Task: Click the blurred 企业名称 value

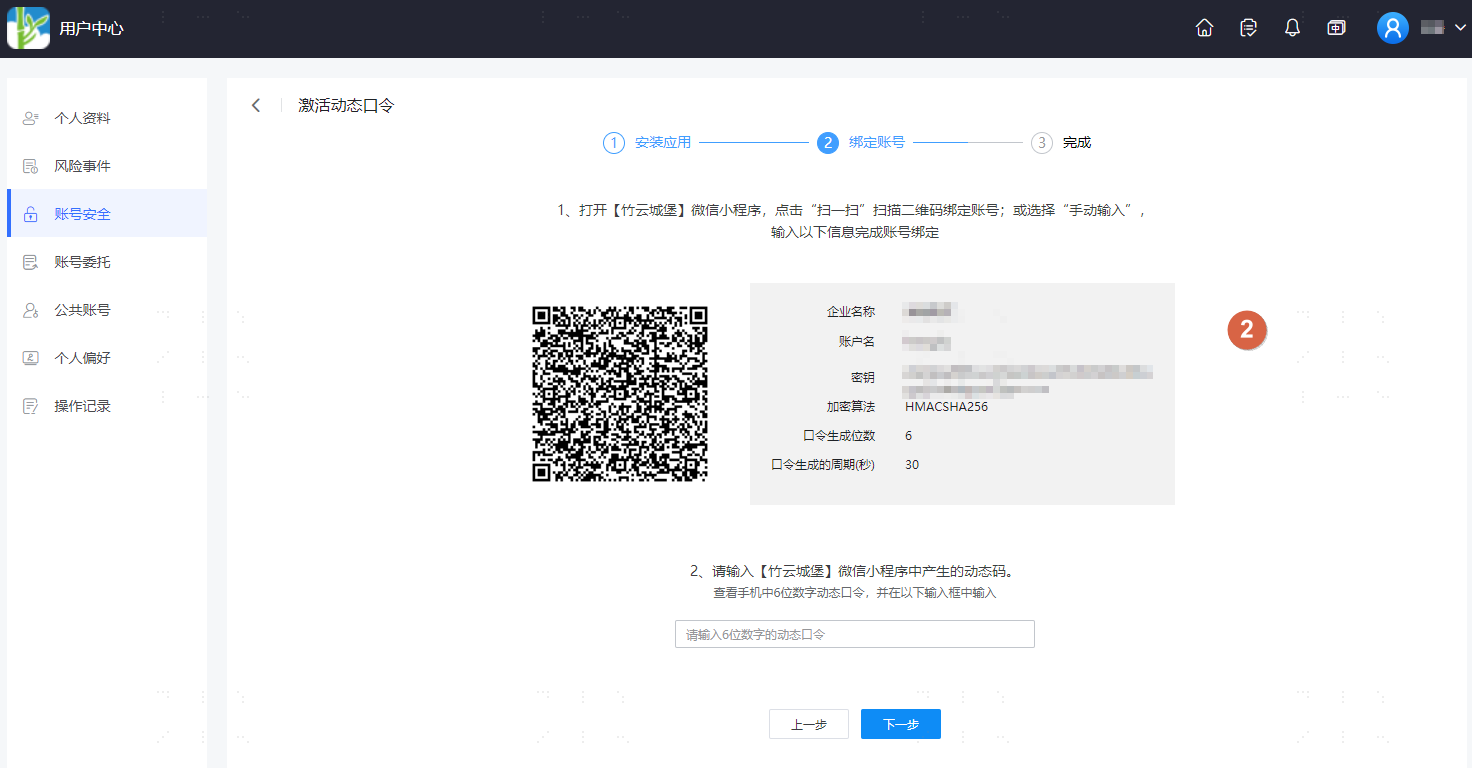Action: (x=931, y=312)
